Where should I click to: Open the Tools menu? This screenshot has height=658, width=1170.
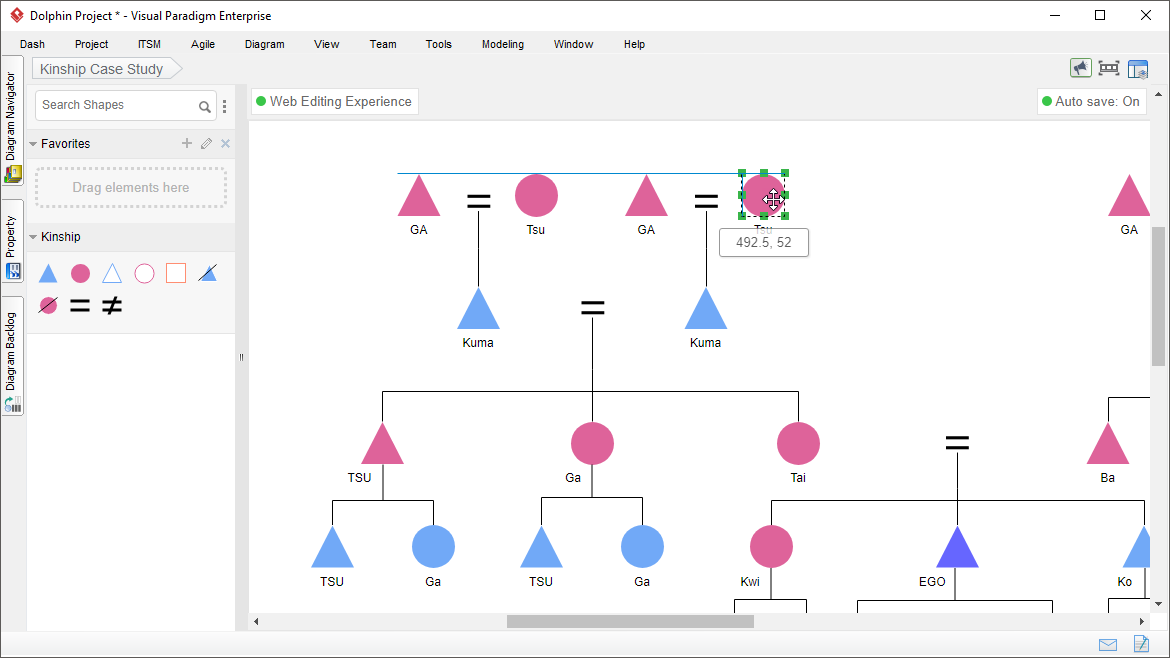coord(439,44)
